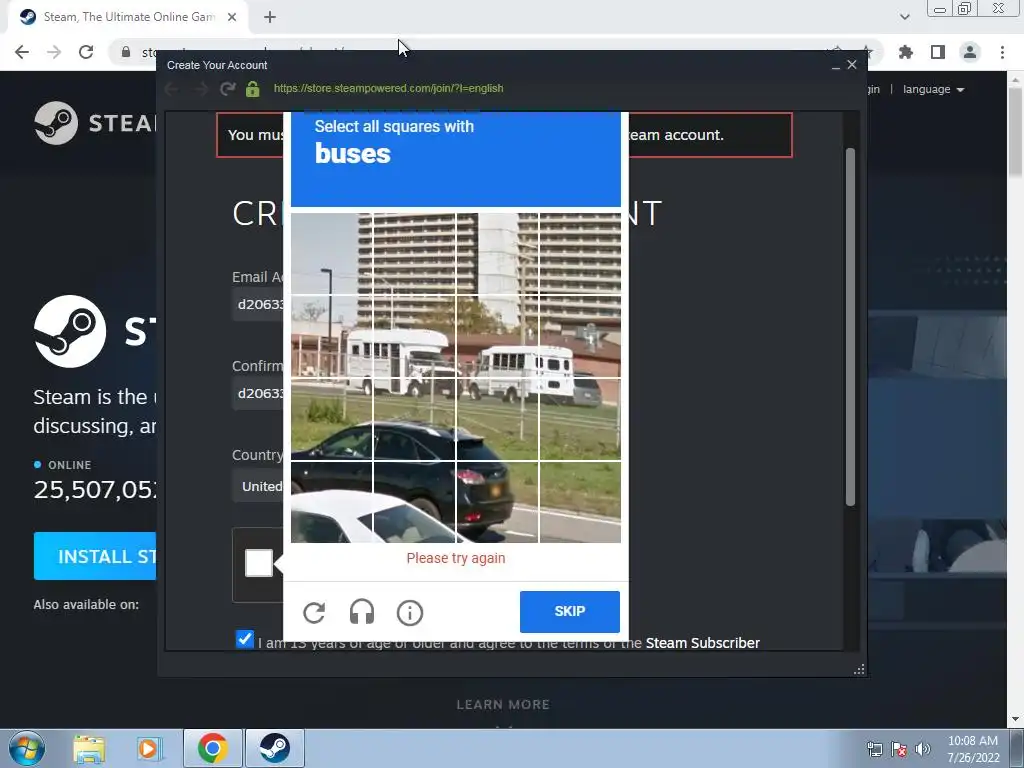1024x768 pixels.
Task: Click volume speaker tray icon
Action: [923, 749]
